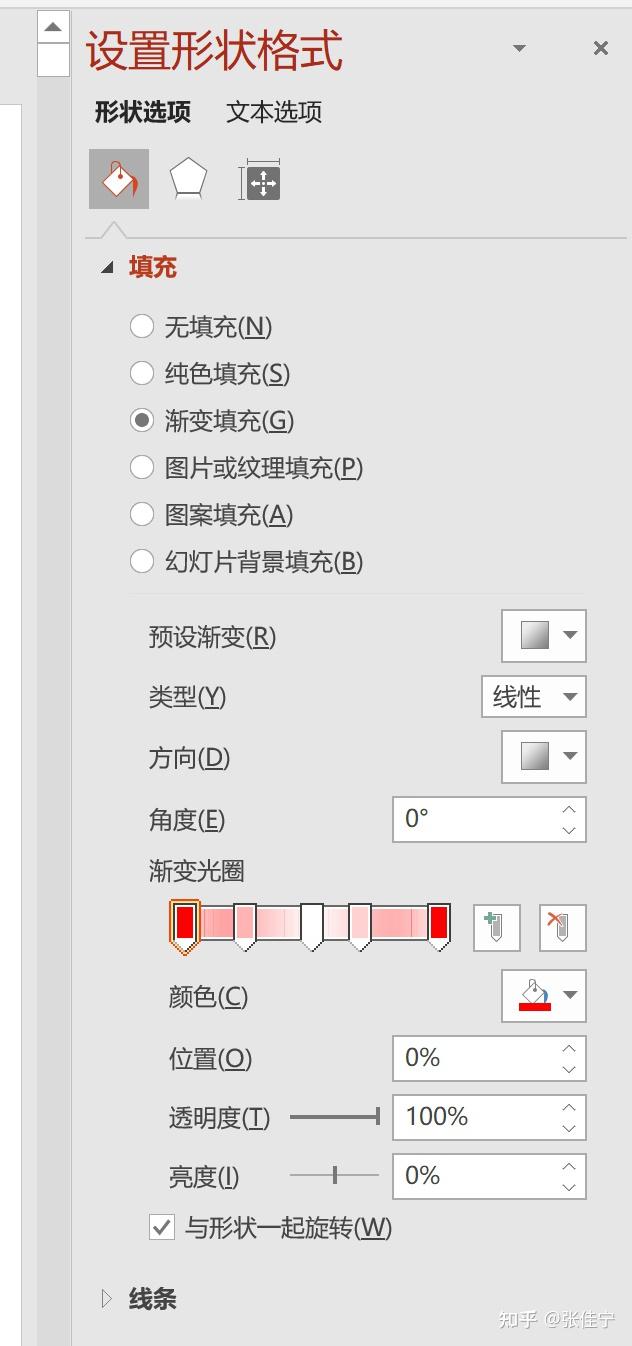This screenshot has width=632, height=1346.
Task: Switch to the 文本选项 tab
Action: pos(274,112)
